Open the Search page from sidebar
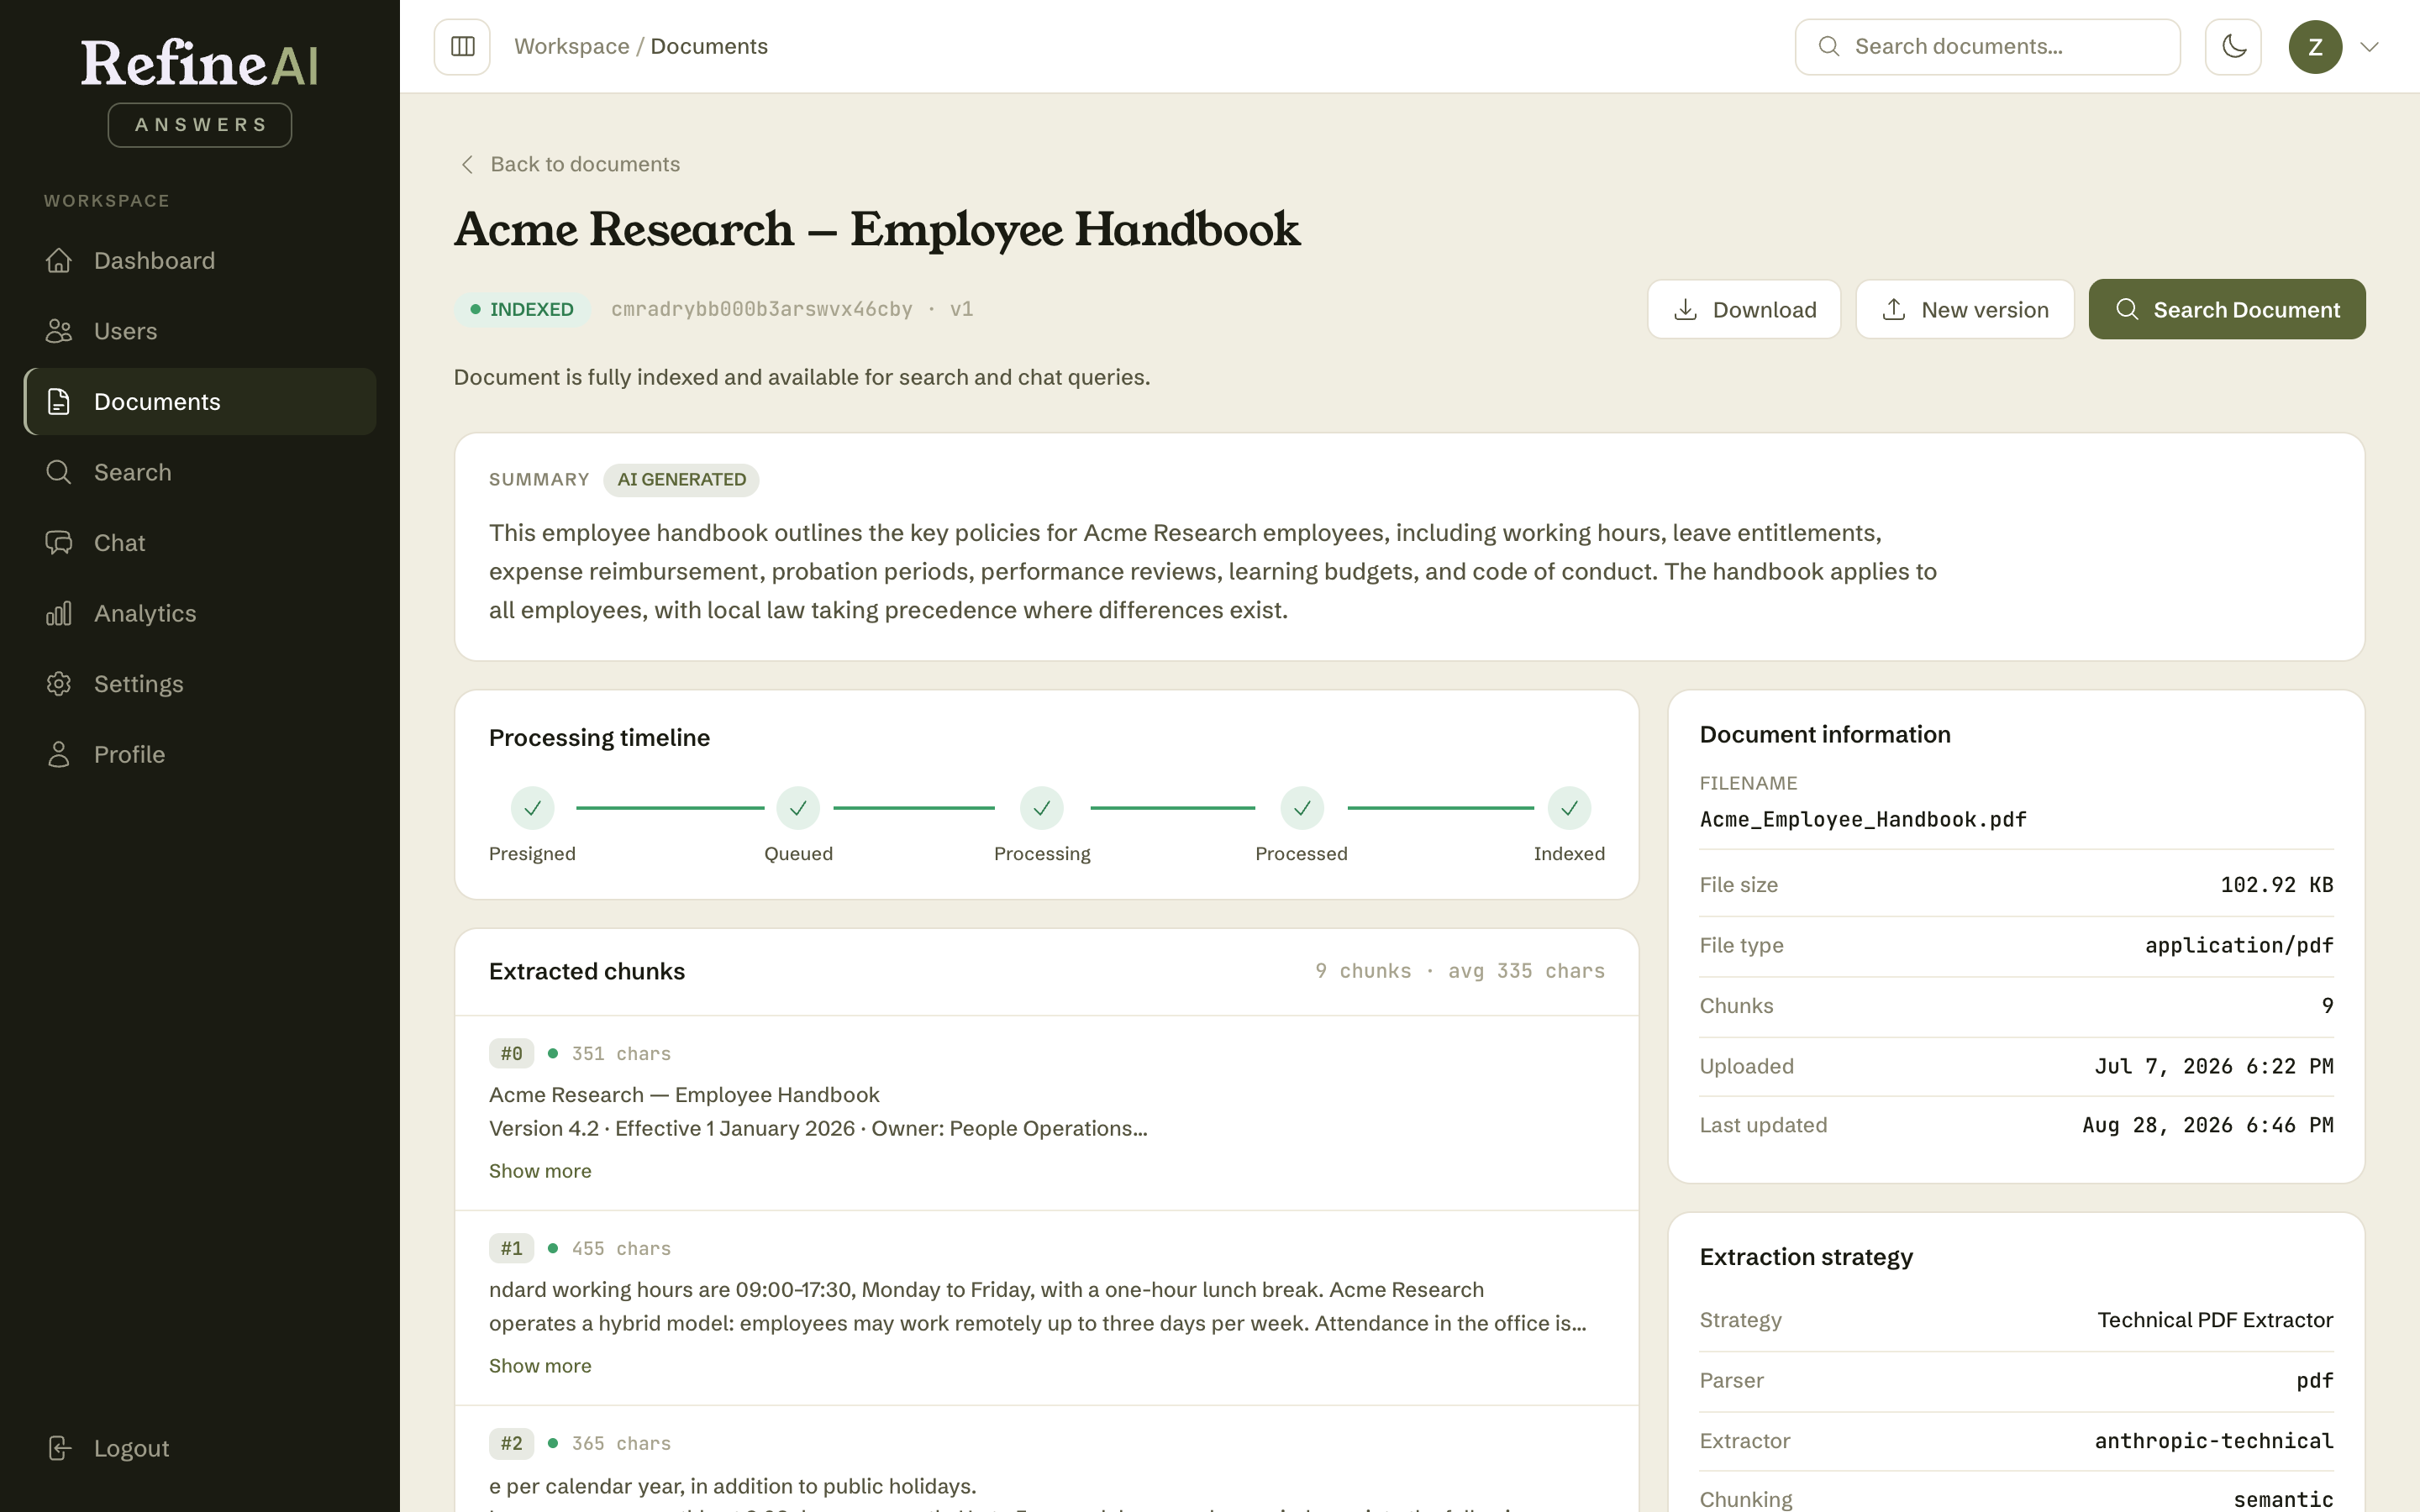The width and height of the screenshot is (2420, 1512). pyautogui.click(x=200, y=472)
